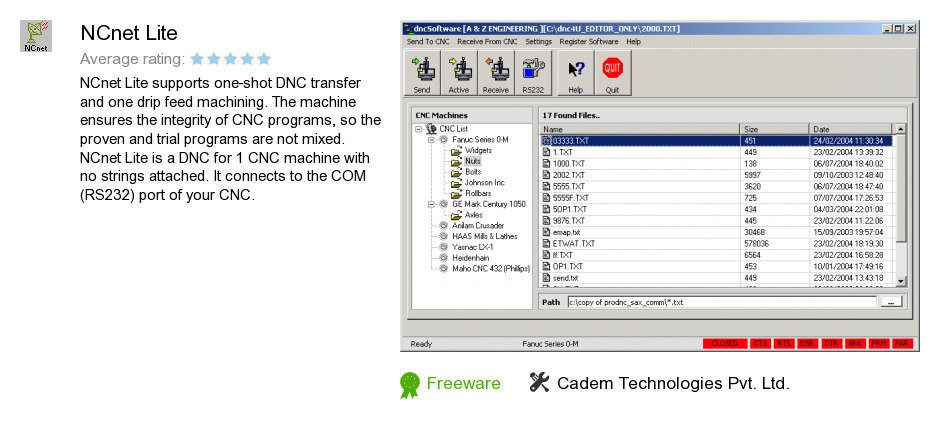Click the red CLOSED status indicator

point(724,344)
